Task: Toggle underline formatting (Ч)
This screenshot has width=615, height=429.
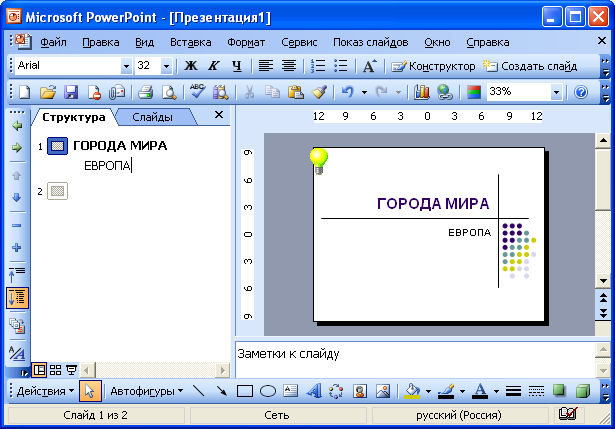Action: pos(237,66)
